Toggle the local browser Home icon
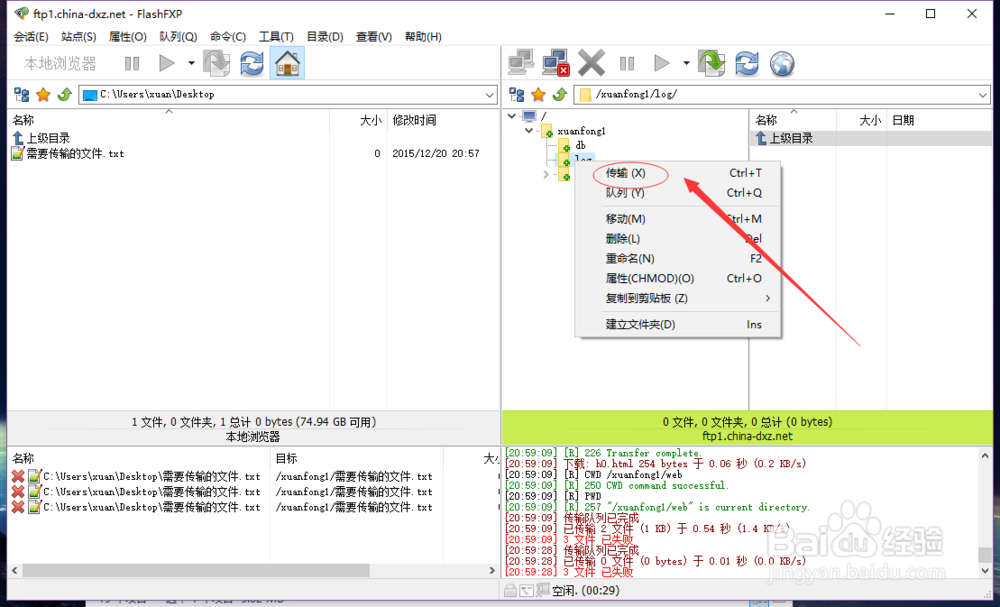 click(287, 63)
